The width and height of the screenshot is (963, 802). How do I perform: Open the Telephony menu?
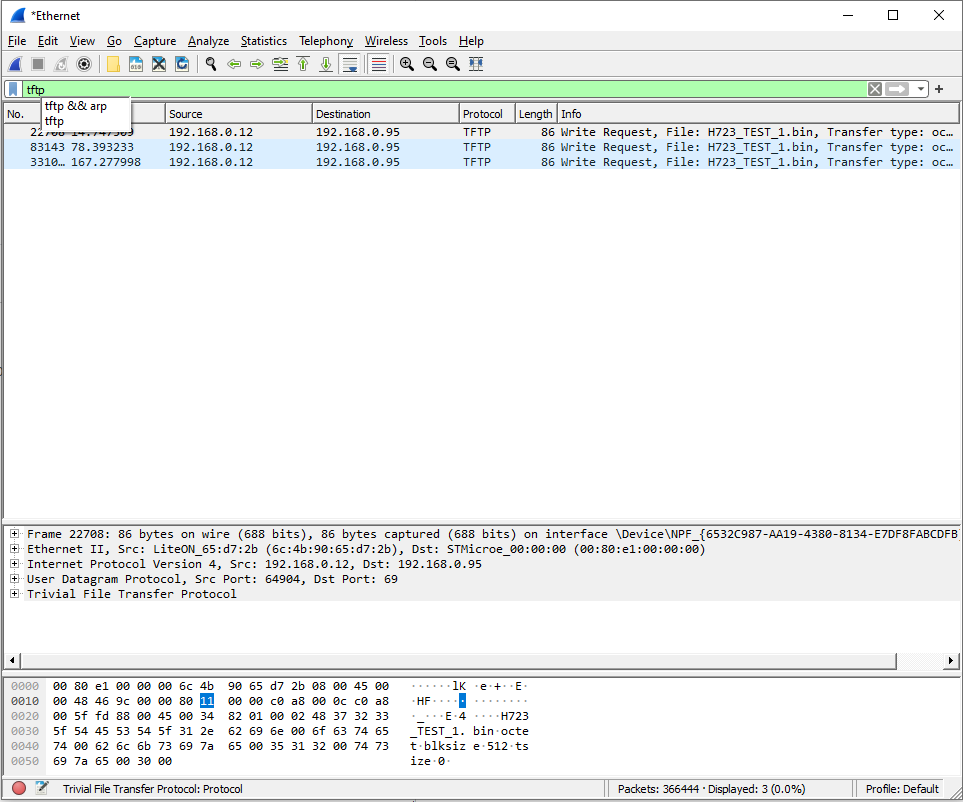tap(325, 41)
